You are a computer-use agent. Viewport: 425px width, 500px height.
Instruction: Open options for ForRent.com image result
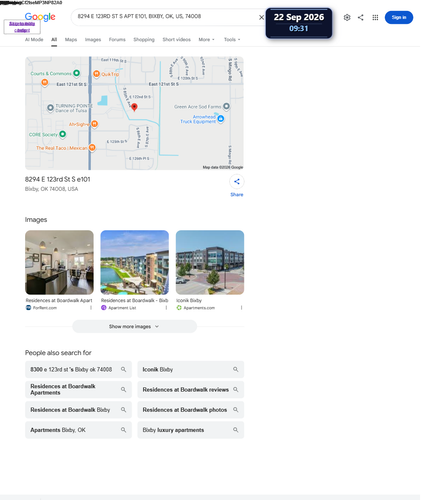click(91, 308)
